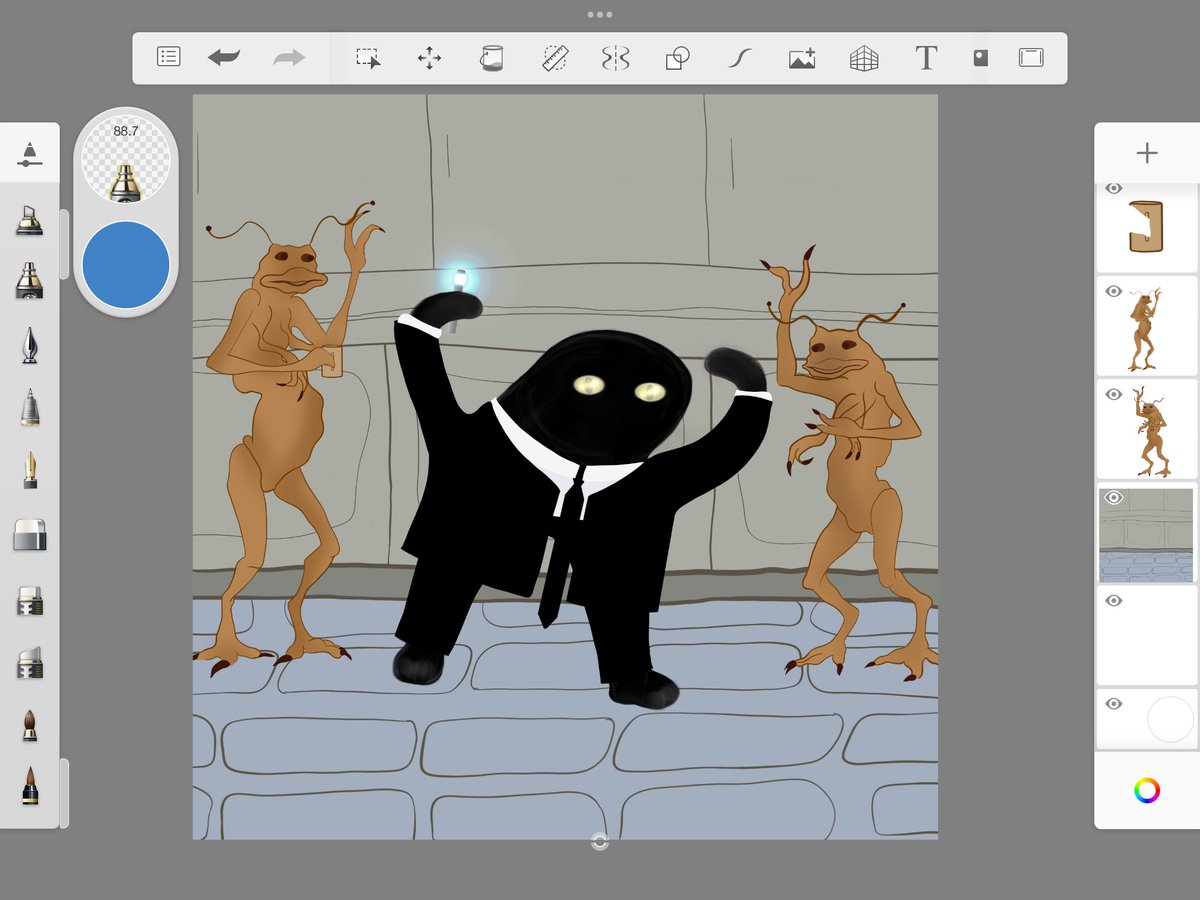Toggle the full-screen UI frame icon

click(1031, 58)
